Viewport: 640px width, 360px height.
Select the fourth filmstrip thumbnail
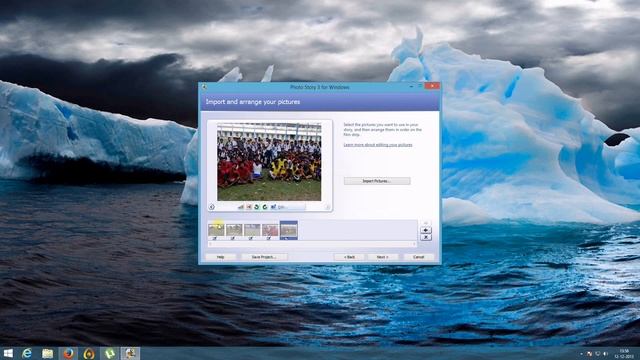click(x=270, y=230)
